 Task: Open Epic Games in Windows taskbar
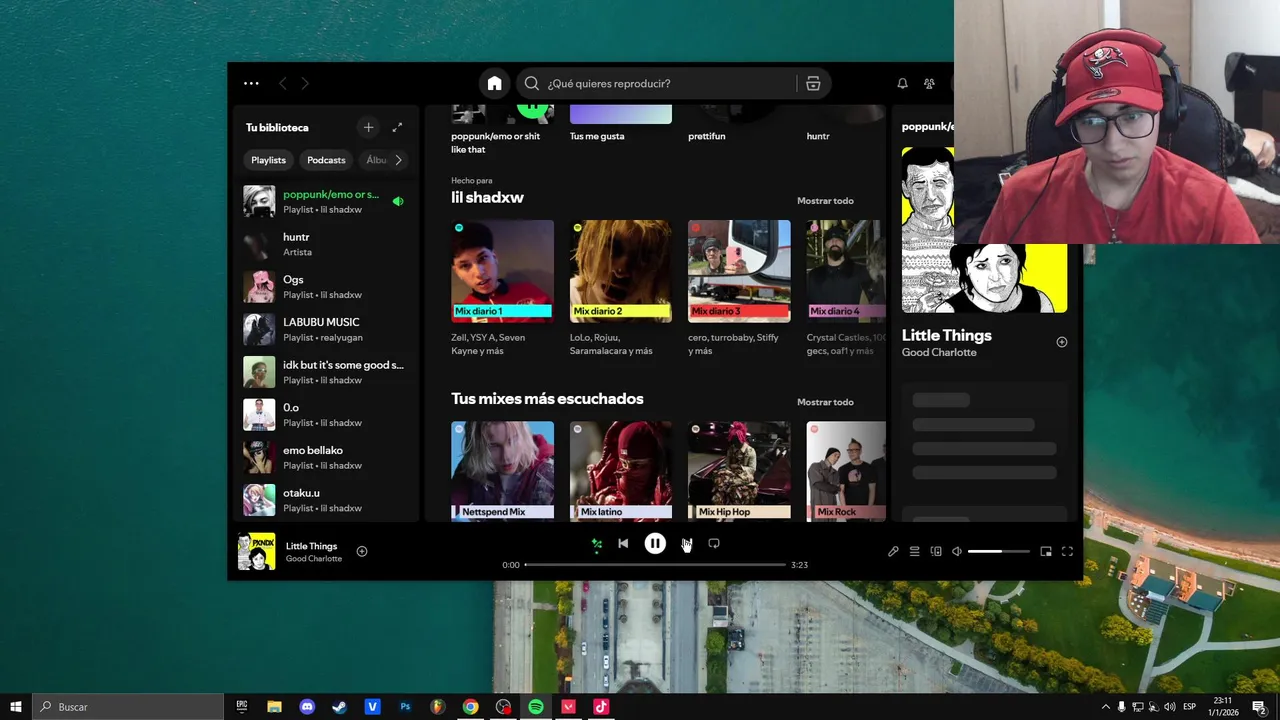(242, 706)
